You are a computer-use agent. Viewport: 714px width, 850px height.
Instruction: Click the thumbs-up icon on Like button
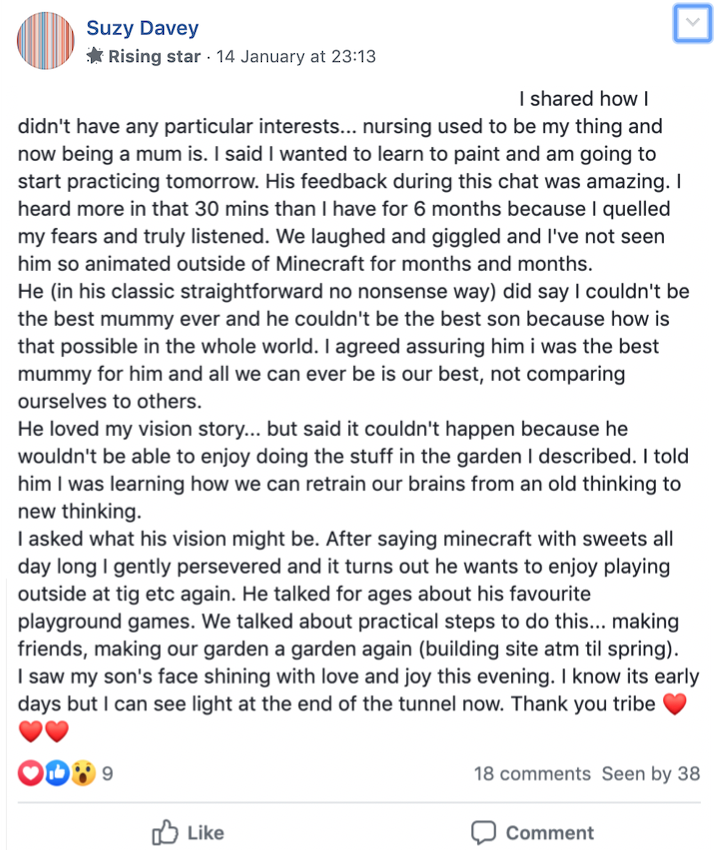165,832
